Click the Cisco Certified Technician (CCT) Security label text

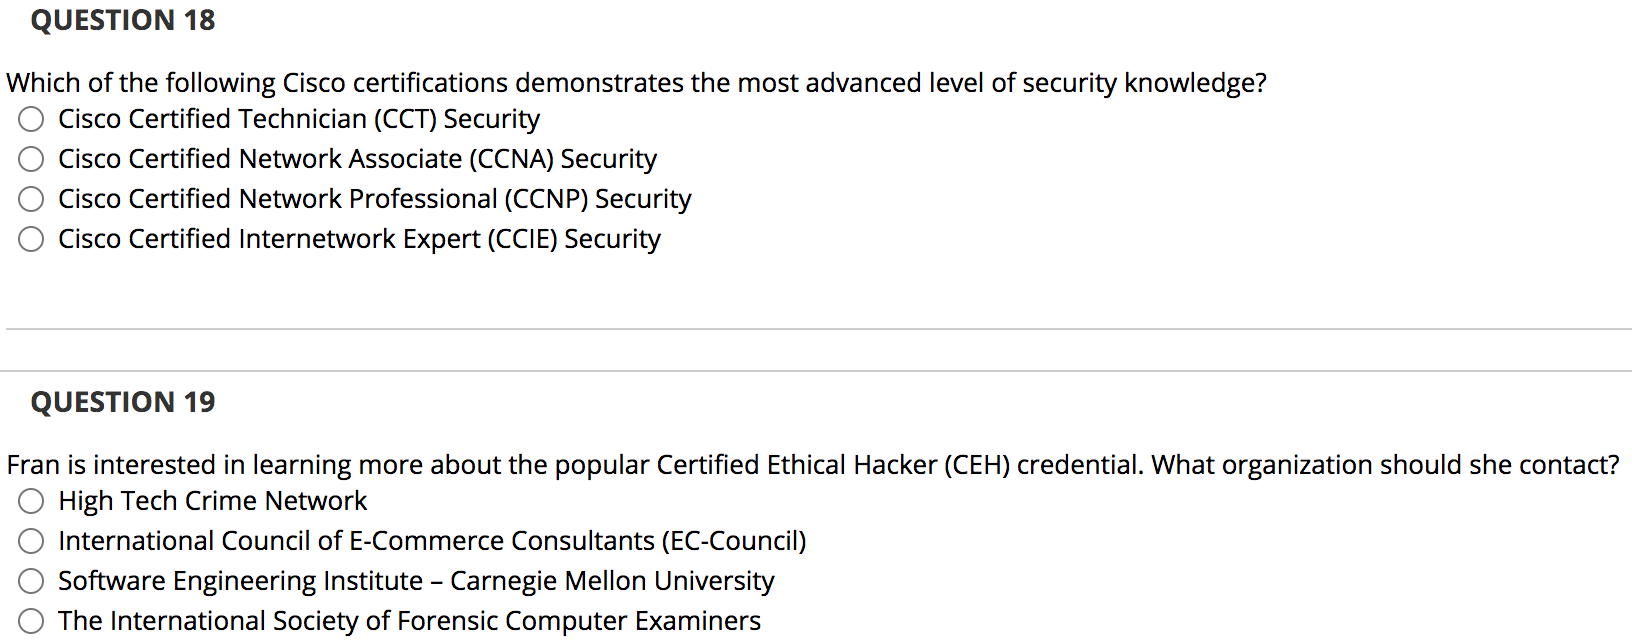tap(299, 119)
